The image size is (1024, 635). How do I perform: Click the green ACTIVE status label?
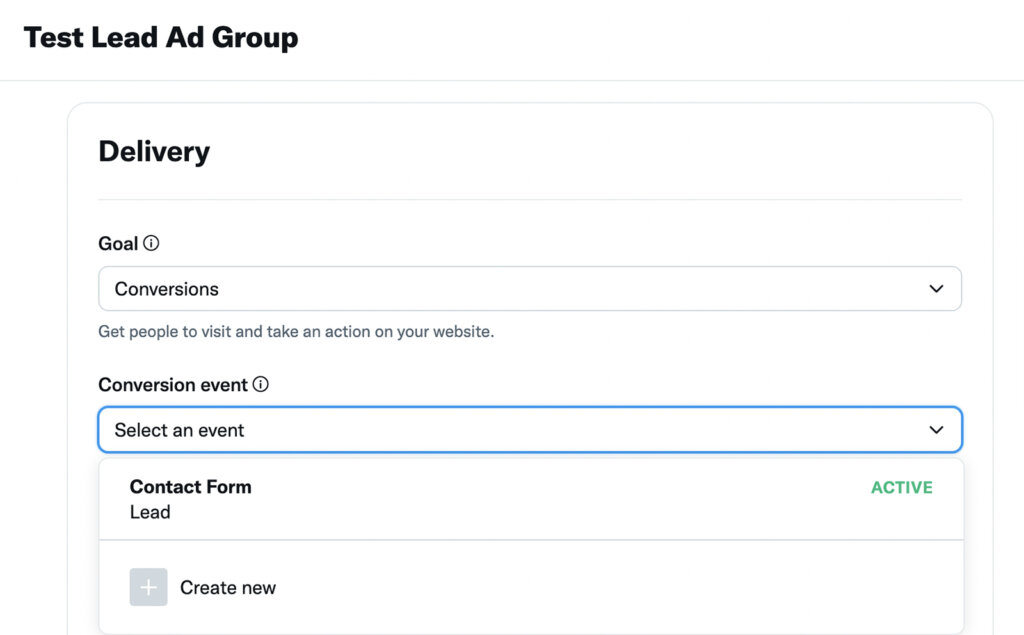point(901,487)
